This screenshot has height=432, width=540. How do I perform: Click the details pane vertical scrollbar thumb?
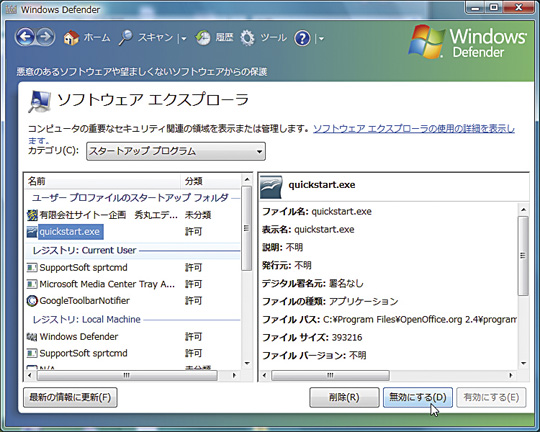coord(523,256)
